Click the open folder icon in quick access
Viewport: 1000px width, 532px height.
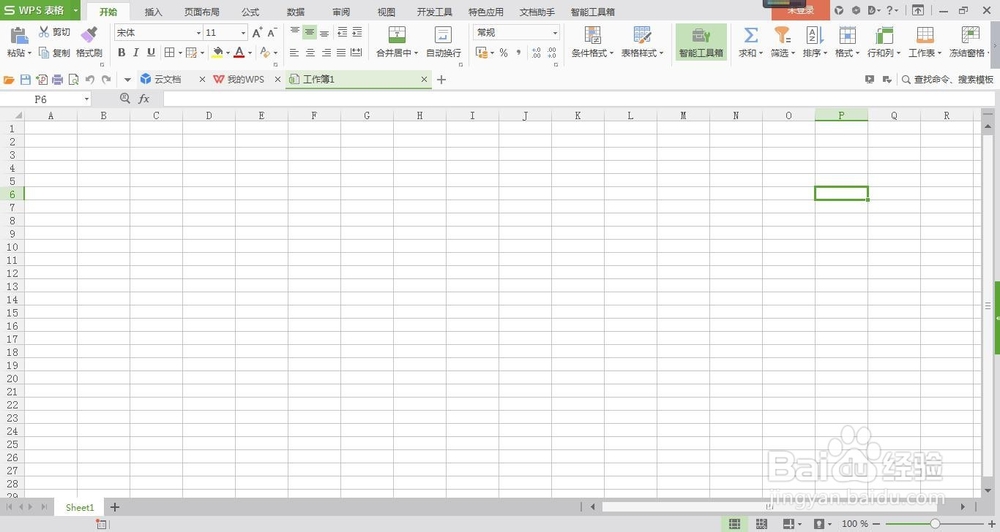pos(9,80)
